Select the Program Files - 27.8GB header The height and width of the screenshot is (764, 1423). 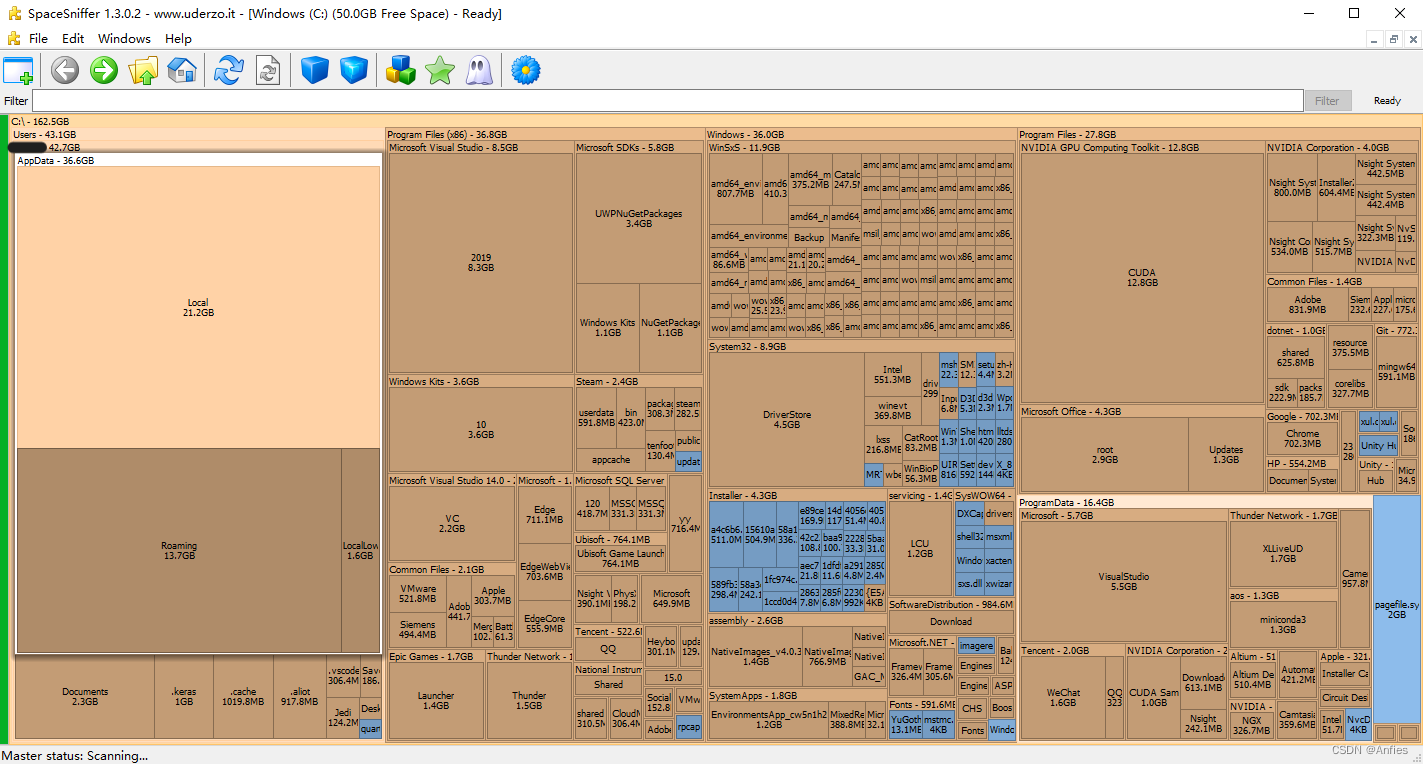coord(1218,134)
